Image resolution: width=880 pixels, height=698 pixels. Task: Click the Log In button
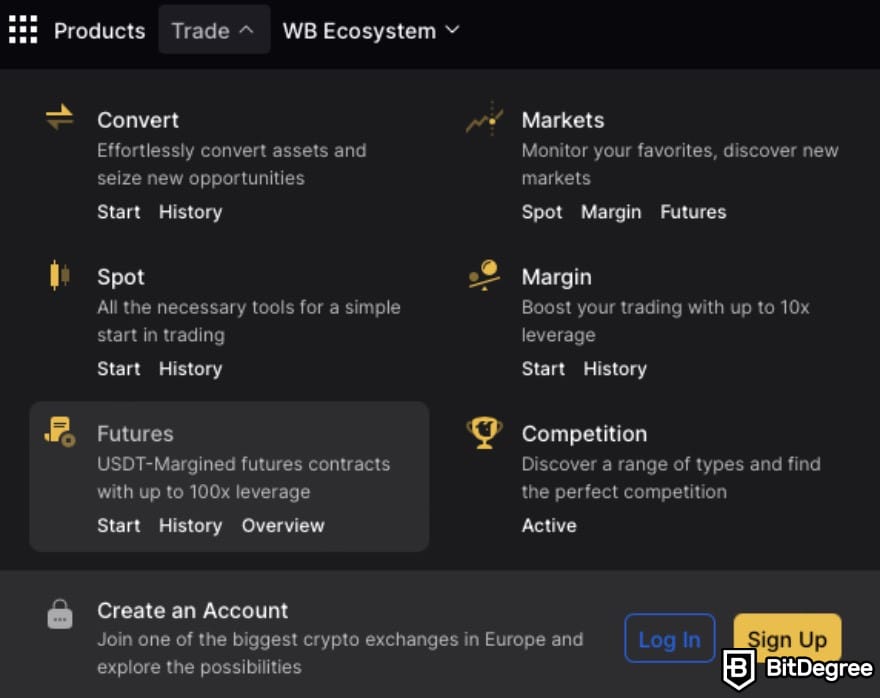click(670, 638)
